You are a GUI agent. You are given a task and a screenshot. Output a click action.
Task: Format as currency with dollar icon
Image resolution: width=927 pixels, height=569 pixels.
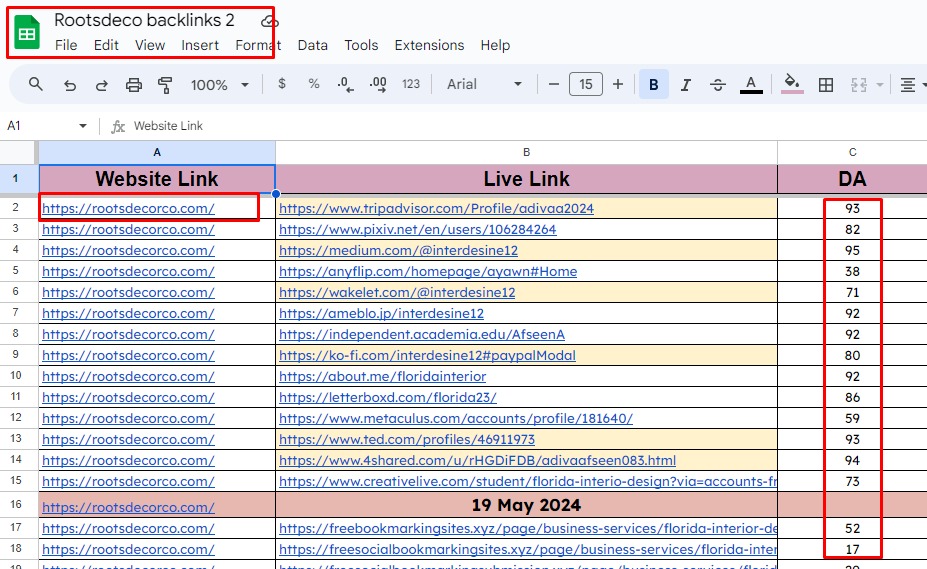(x=282, y=85)
